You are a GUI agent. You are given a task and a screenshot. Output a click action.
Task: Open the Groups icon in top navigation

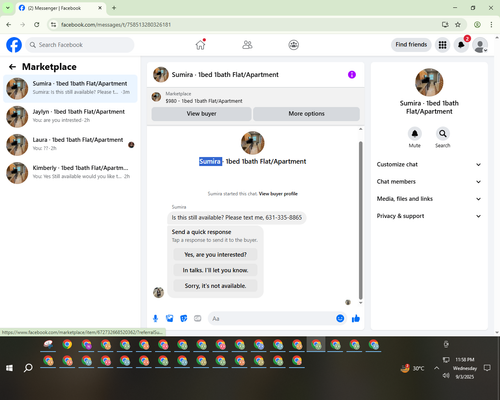293,45
